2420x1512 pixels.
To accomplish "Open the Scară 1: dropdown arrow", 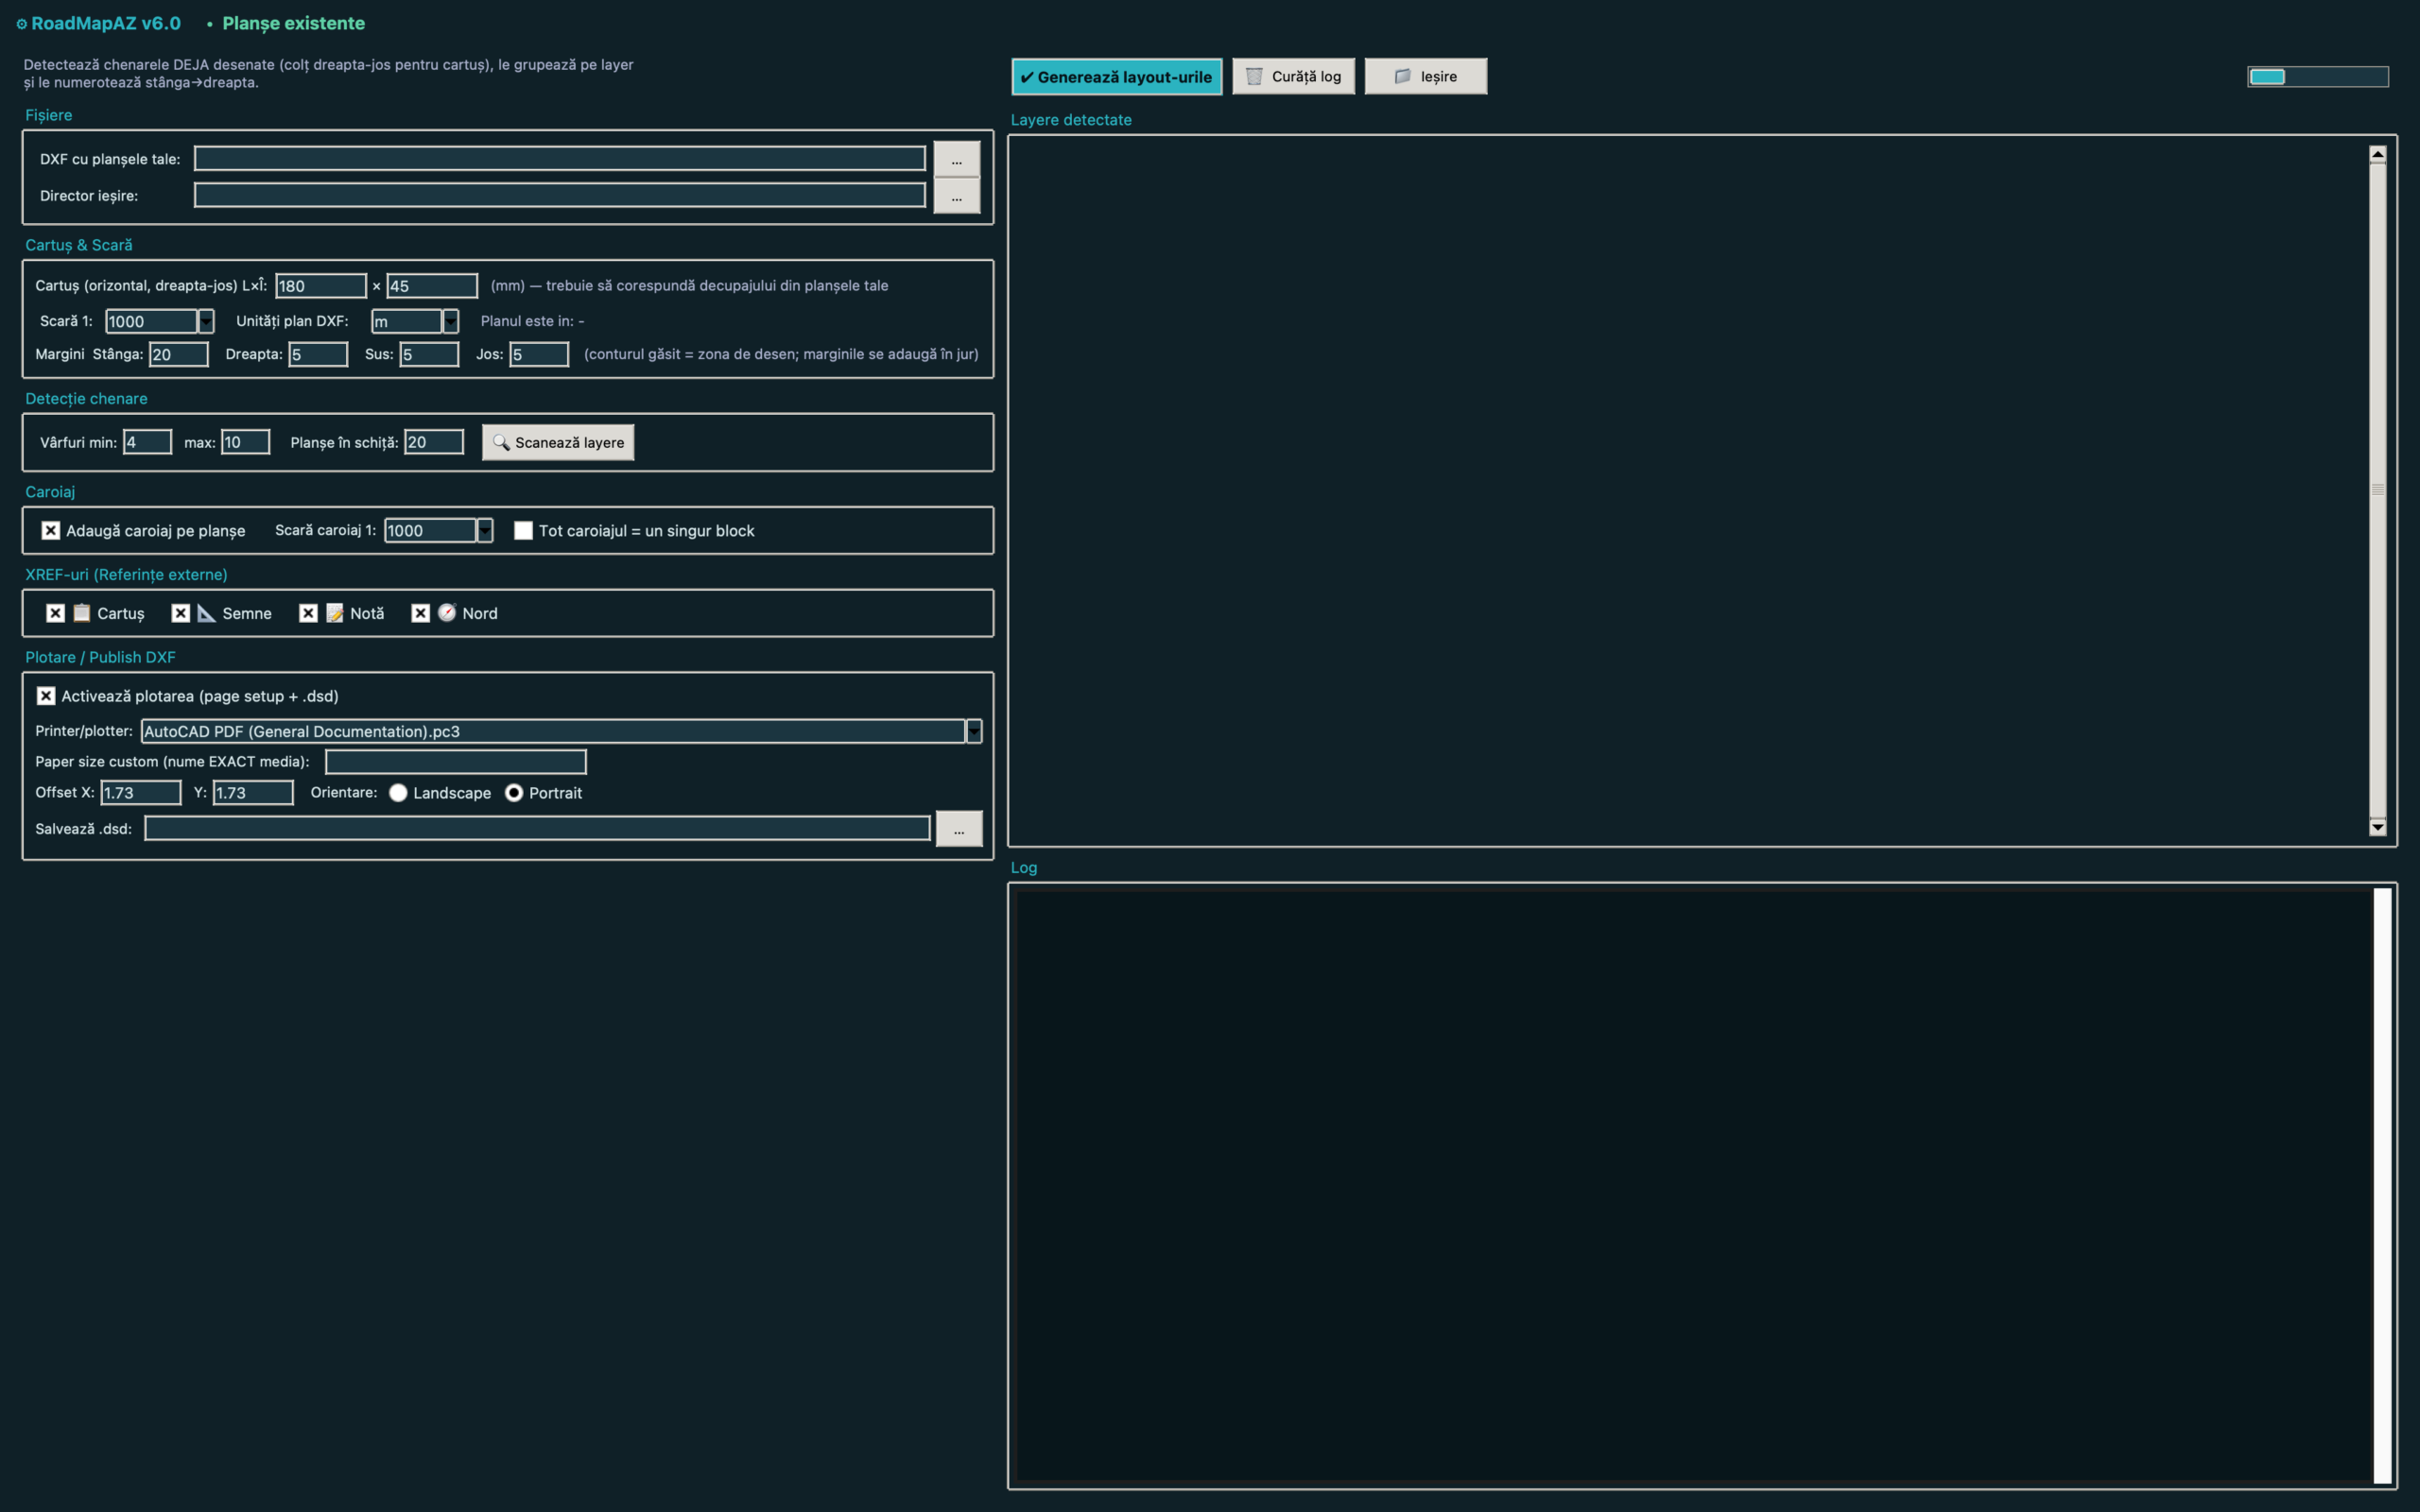I will point(206,321).
